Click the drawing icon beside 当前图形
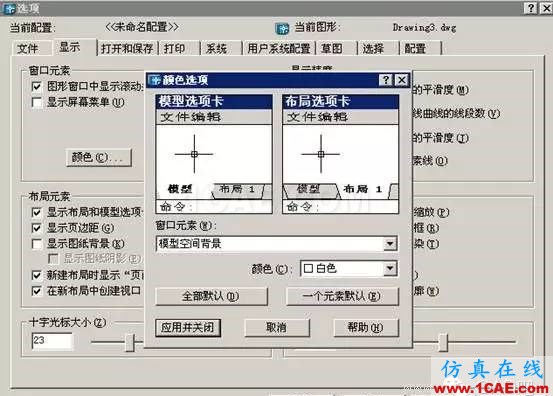The height and width of the screenshot is (396, 553). [282, 29]
